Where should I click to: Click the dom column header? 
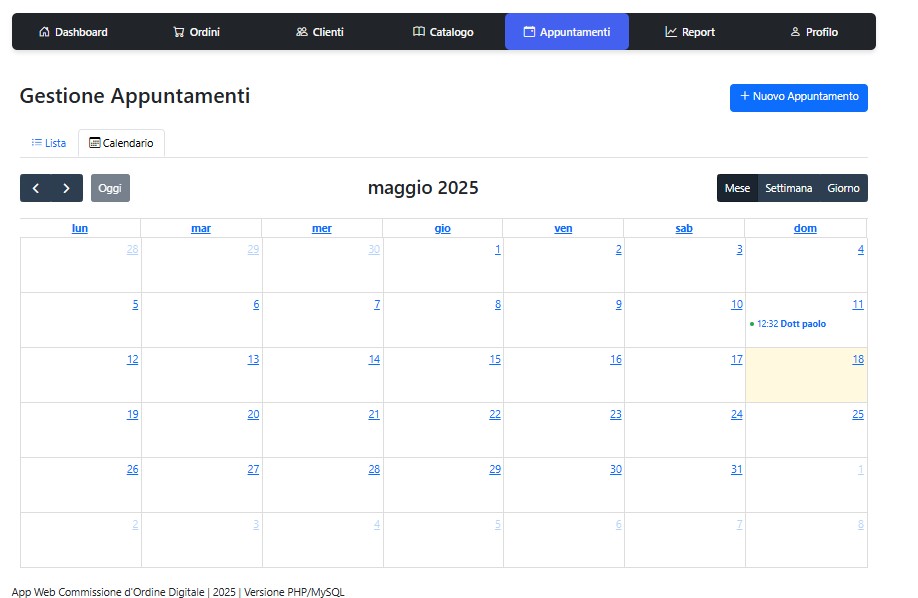805,228
